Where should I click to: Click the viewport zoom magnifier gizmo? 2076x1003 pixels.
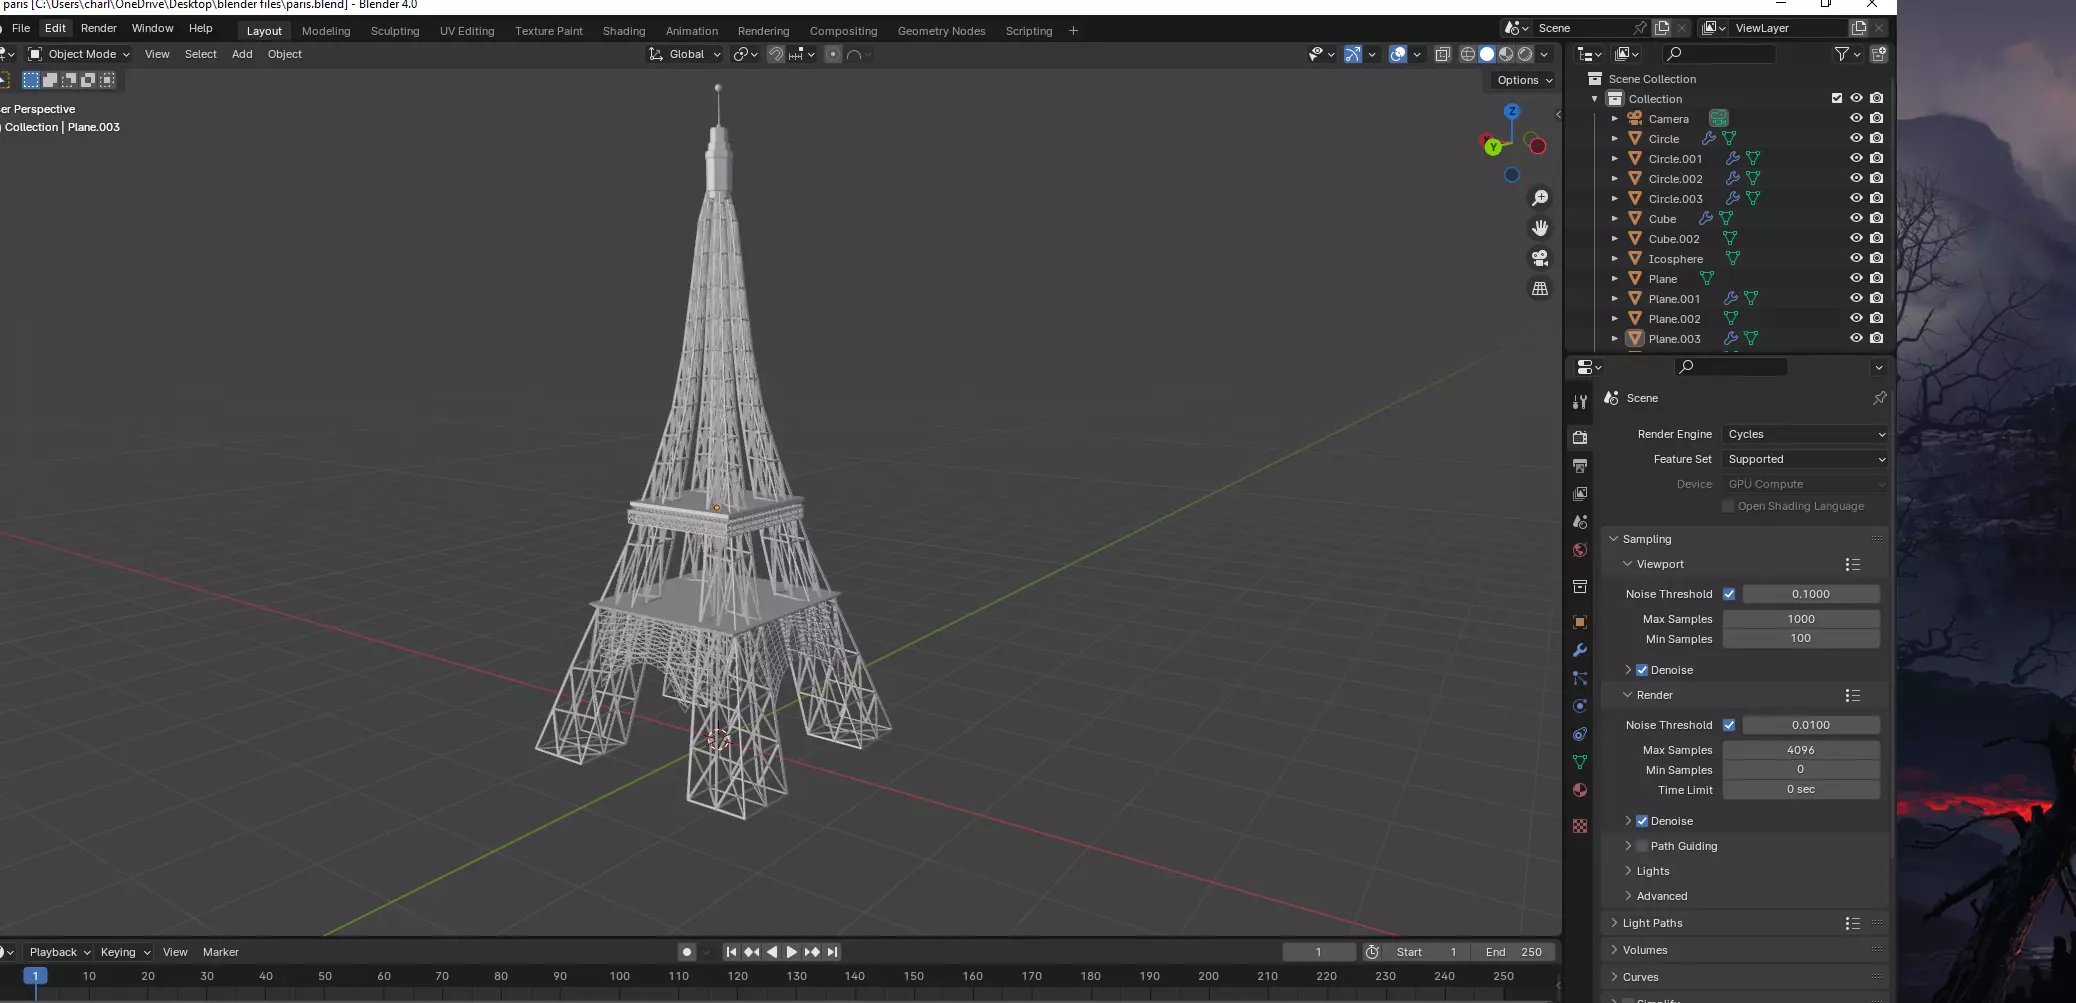[1540, 198]
